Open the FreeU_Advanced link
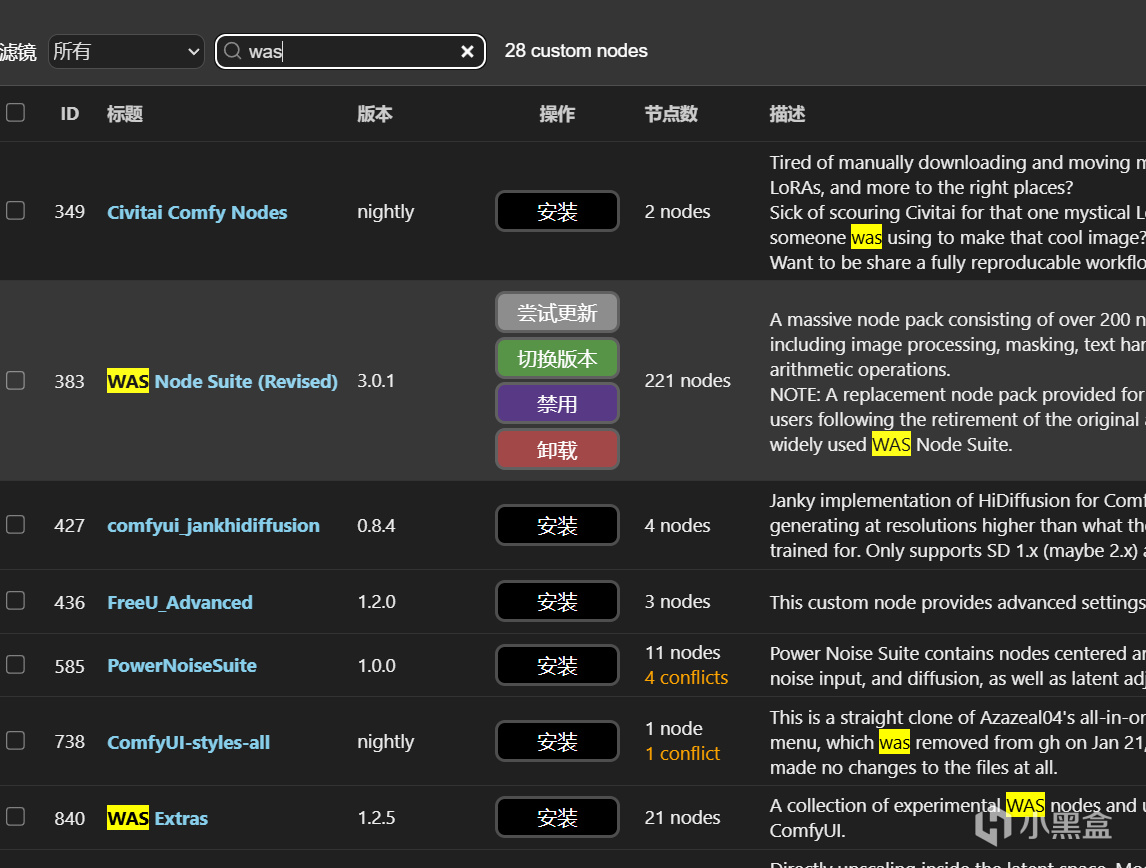The image size is (1146, 868). [x=180, y=603]
